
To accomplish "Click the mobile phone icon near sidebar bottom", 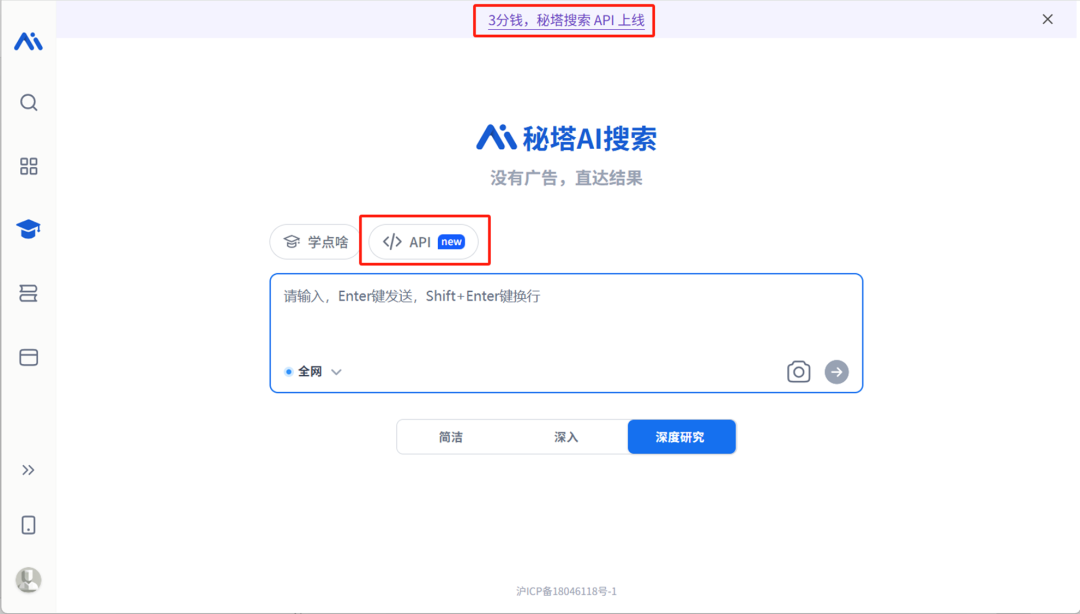I will pyautogui.click(x=28, y=524).
